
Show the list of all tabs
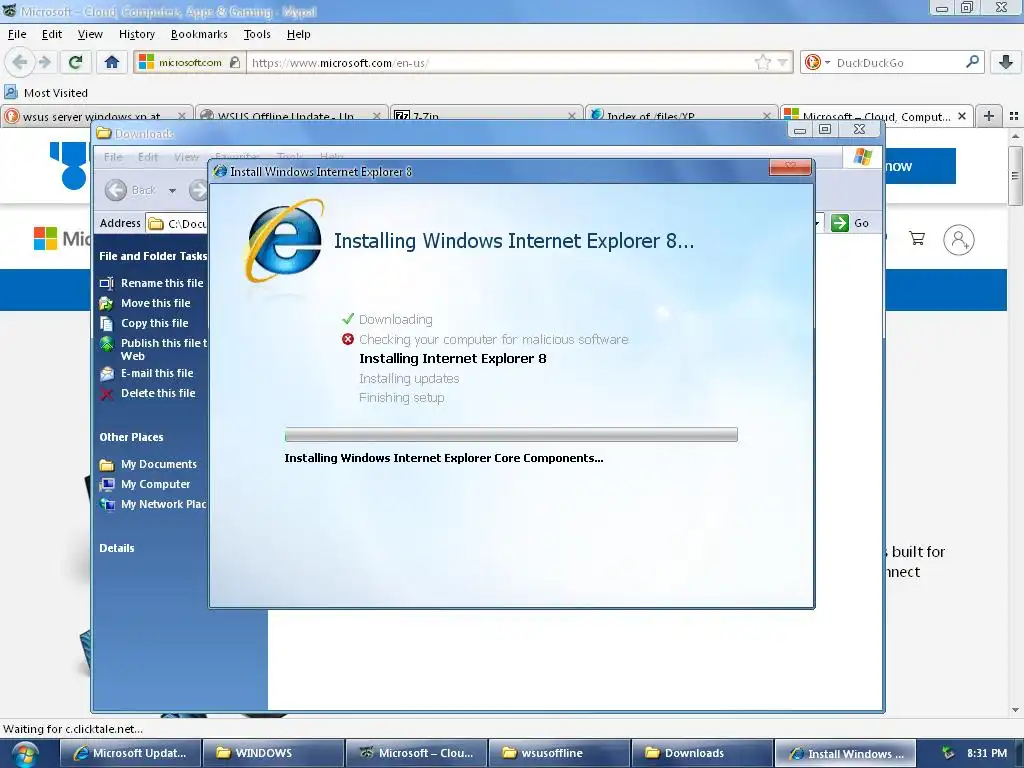click(1014, 116)
